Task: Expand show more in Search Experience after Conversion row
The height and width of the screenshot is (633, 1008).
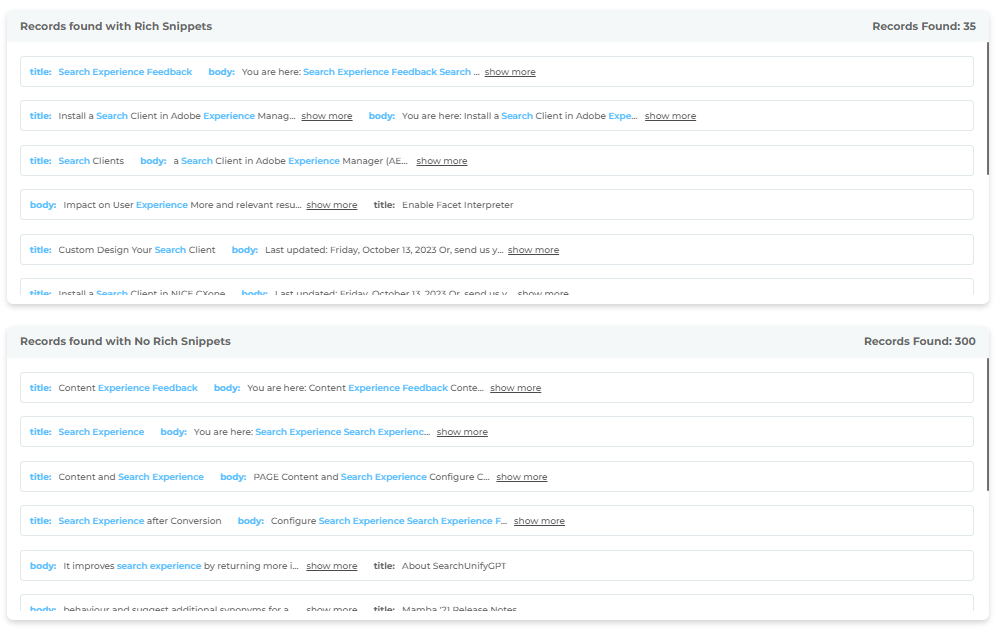Action: (x=539, y=521)
